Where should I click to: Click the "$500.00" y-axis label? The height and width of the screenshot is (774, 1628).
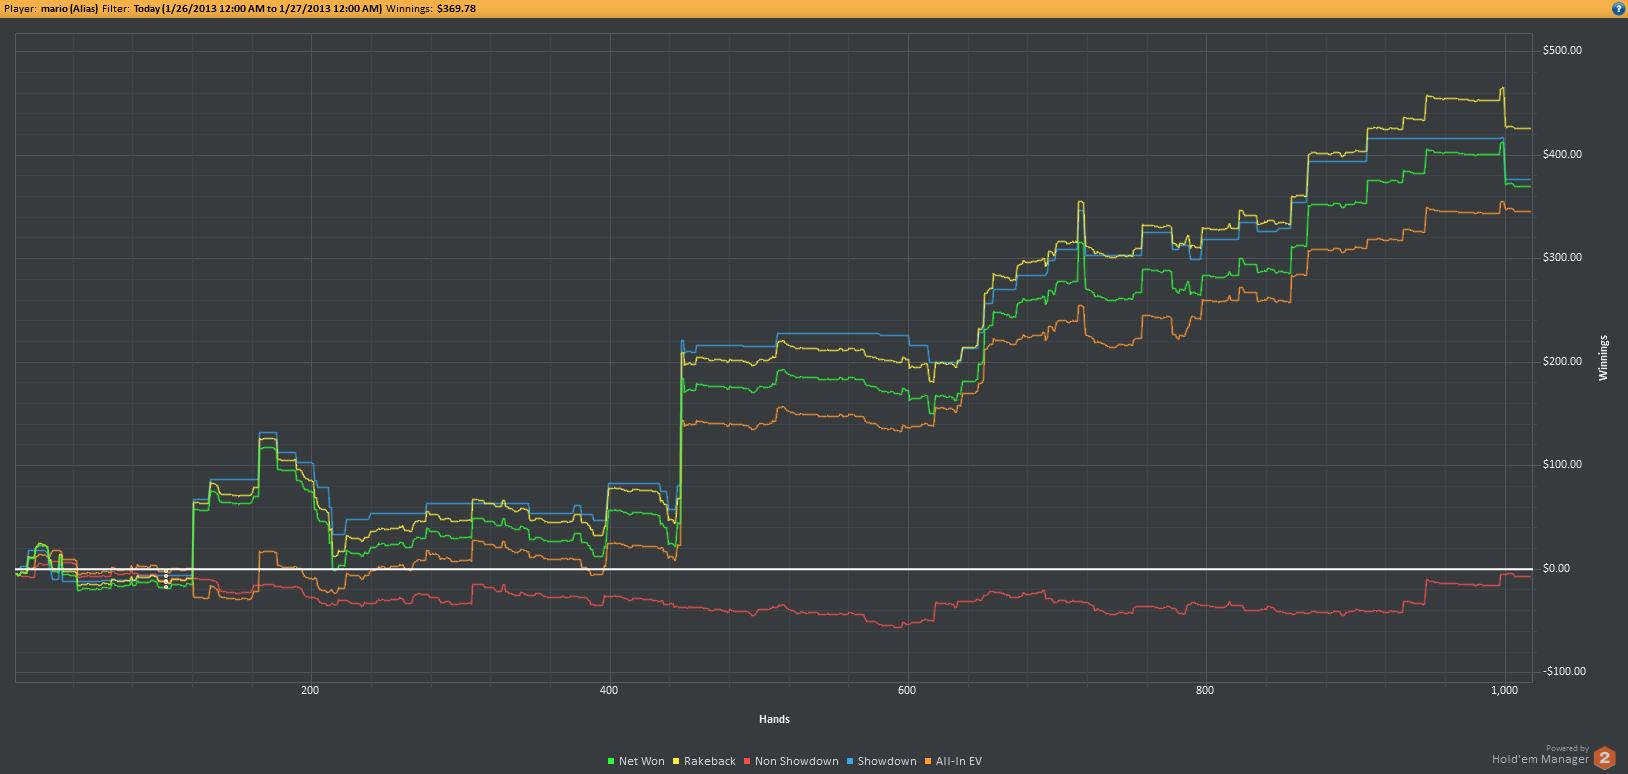pos(1562,51)
